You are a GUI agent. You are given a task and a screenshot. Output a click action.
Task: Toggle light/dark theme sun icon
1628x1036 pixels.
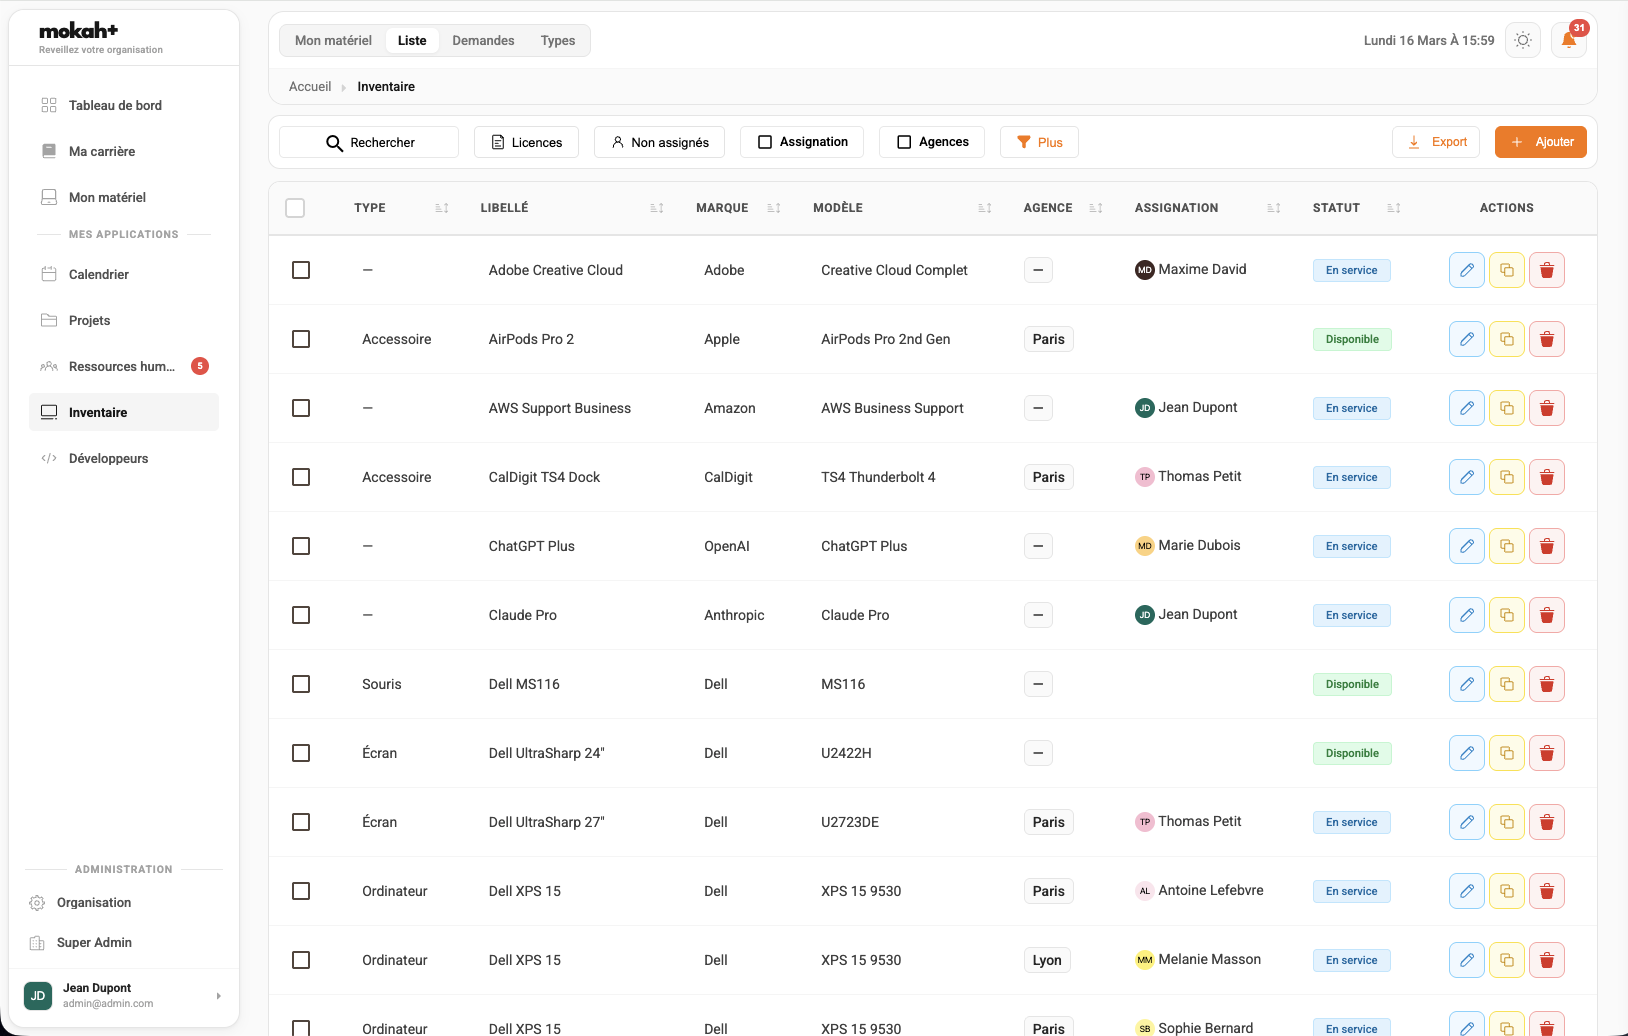[1522, 41]
